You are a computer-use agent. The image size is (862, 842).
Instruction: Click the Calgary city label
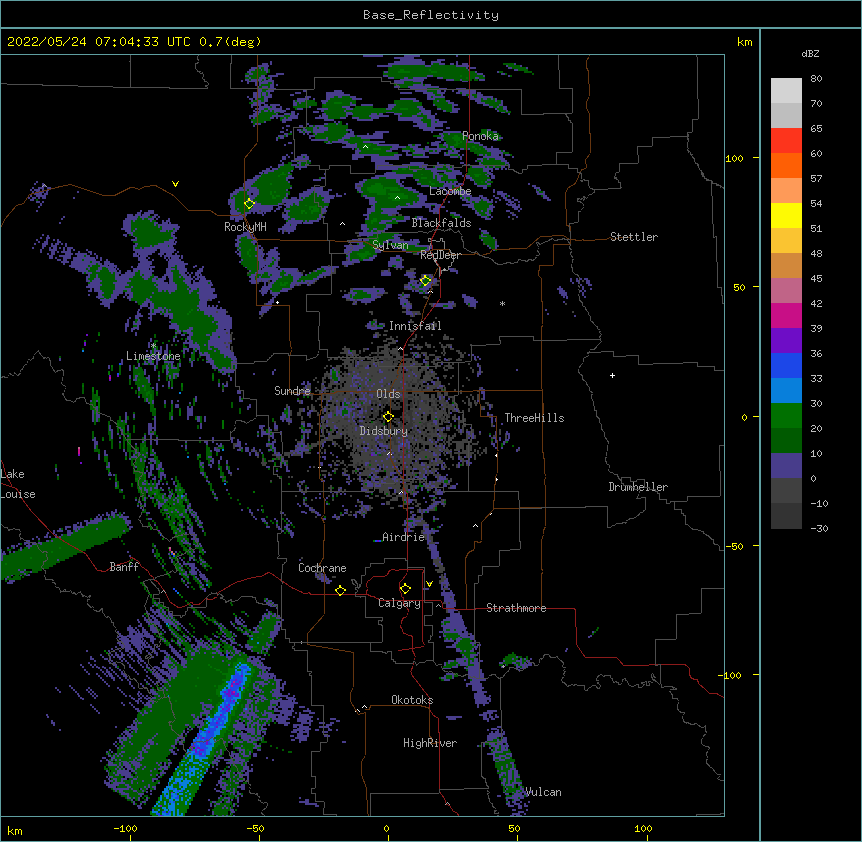point(399,603)
